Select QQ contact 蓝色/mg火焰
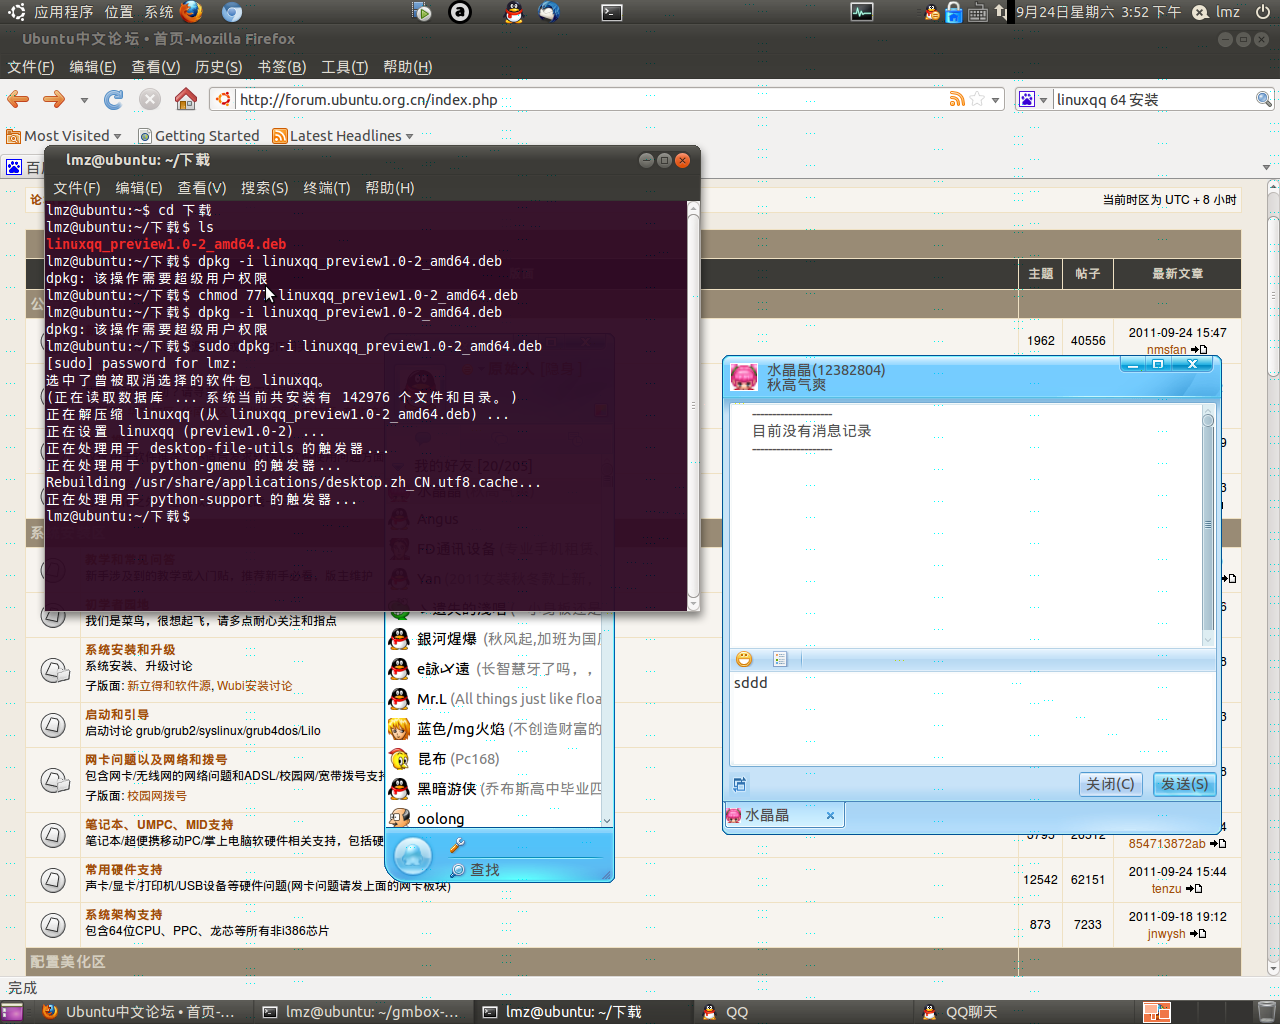This screenshot has width=1280, height=1024. tap(496, 729)
